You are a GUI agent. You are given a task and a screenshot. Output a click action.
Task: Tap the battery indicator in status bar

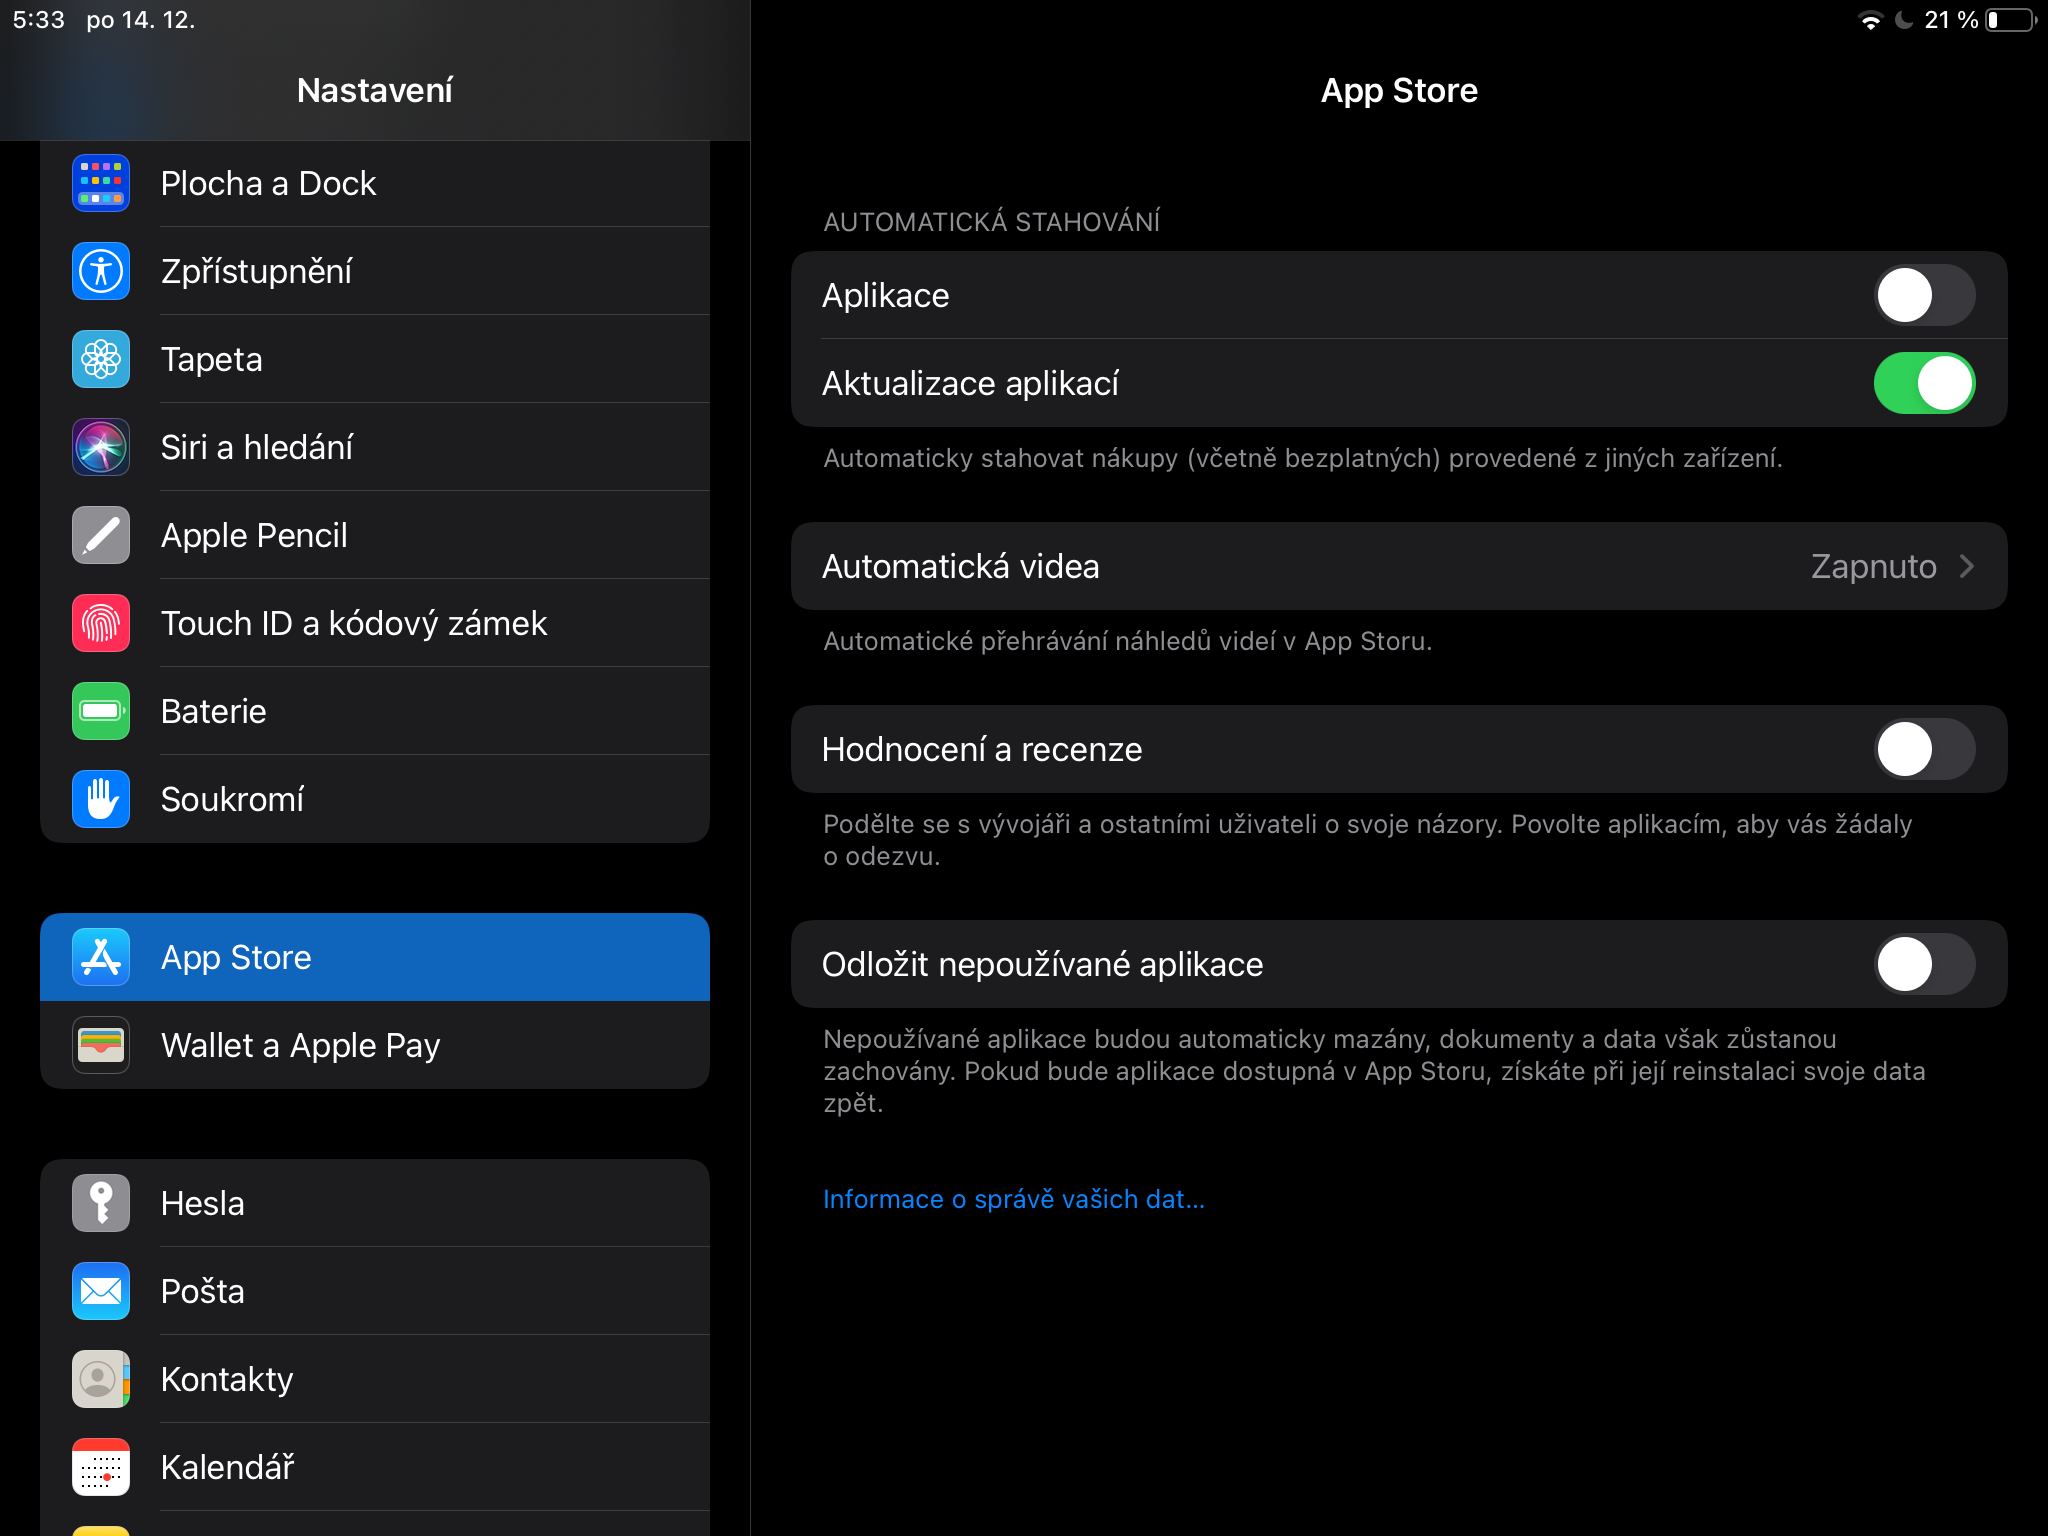pos(2010,20)
